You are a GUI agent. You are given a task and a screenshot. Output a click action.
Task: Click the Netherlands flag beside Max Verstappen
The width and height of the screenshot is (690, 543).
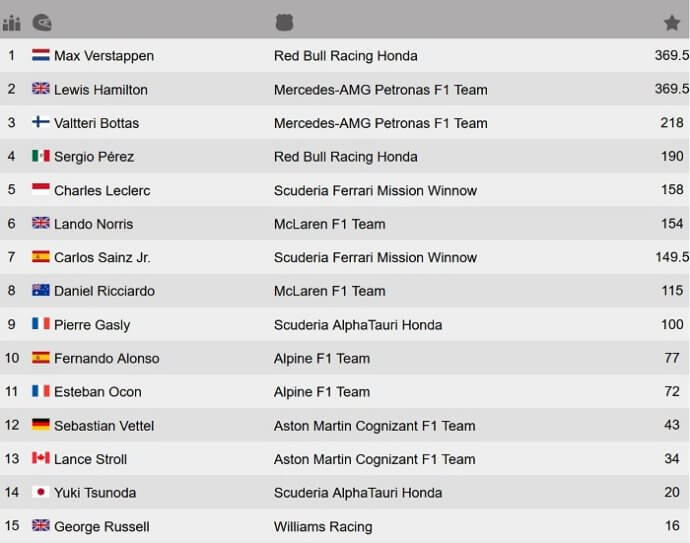point(40,55)
